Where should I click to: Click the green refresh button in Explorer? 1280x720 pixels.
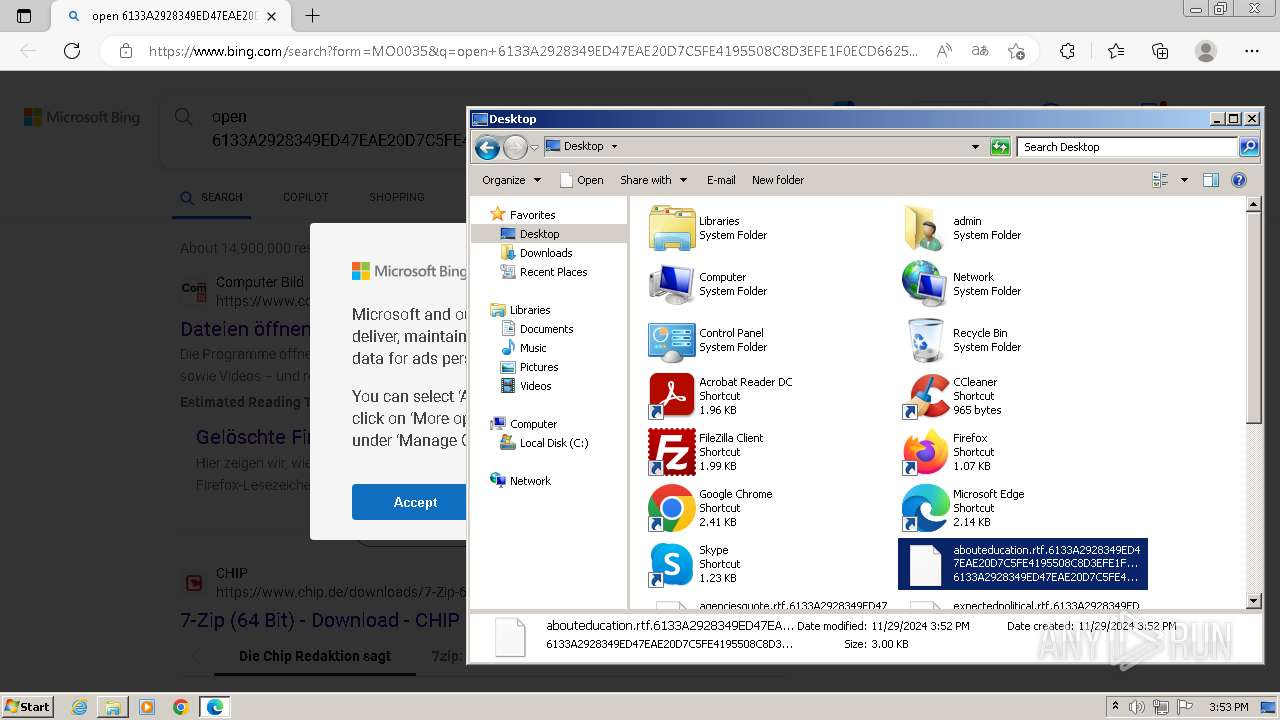[x=1000, y=147]
